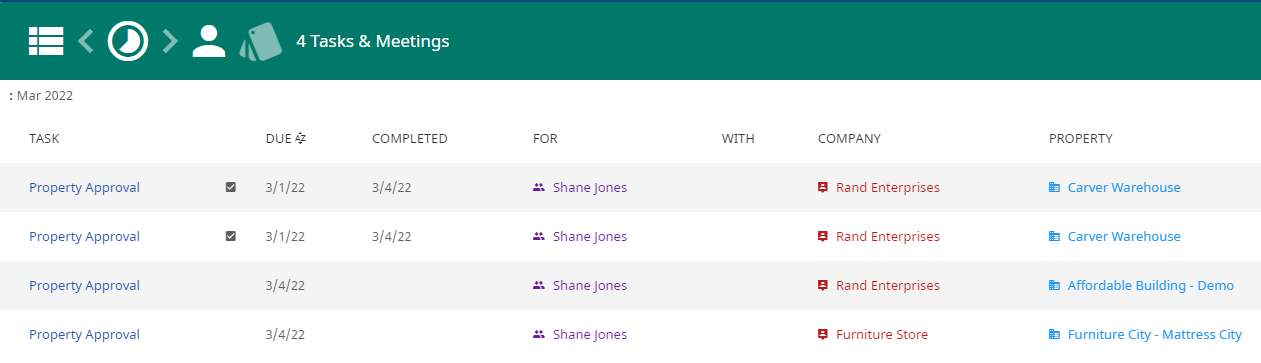Collapse the Mar 2022 group

41,96
